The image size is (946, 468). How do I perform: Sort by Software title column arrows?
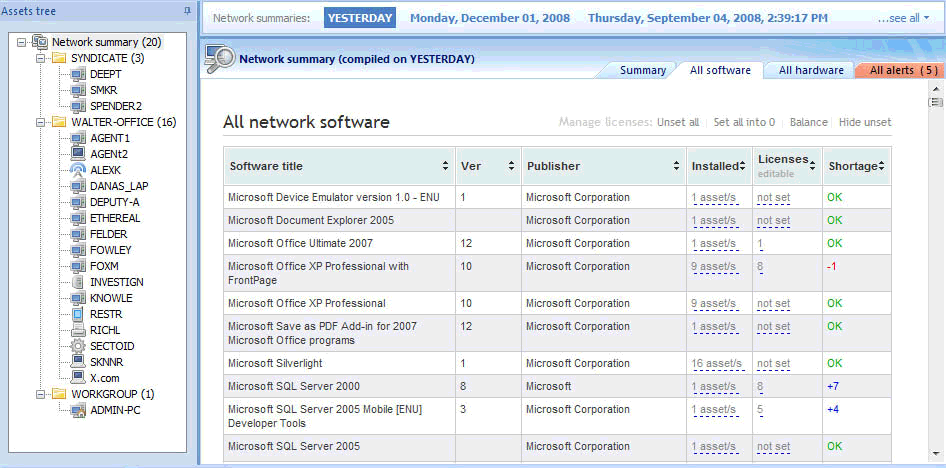coord(445,166)
